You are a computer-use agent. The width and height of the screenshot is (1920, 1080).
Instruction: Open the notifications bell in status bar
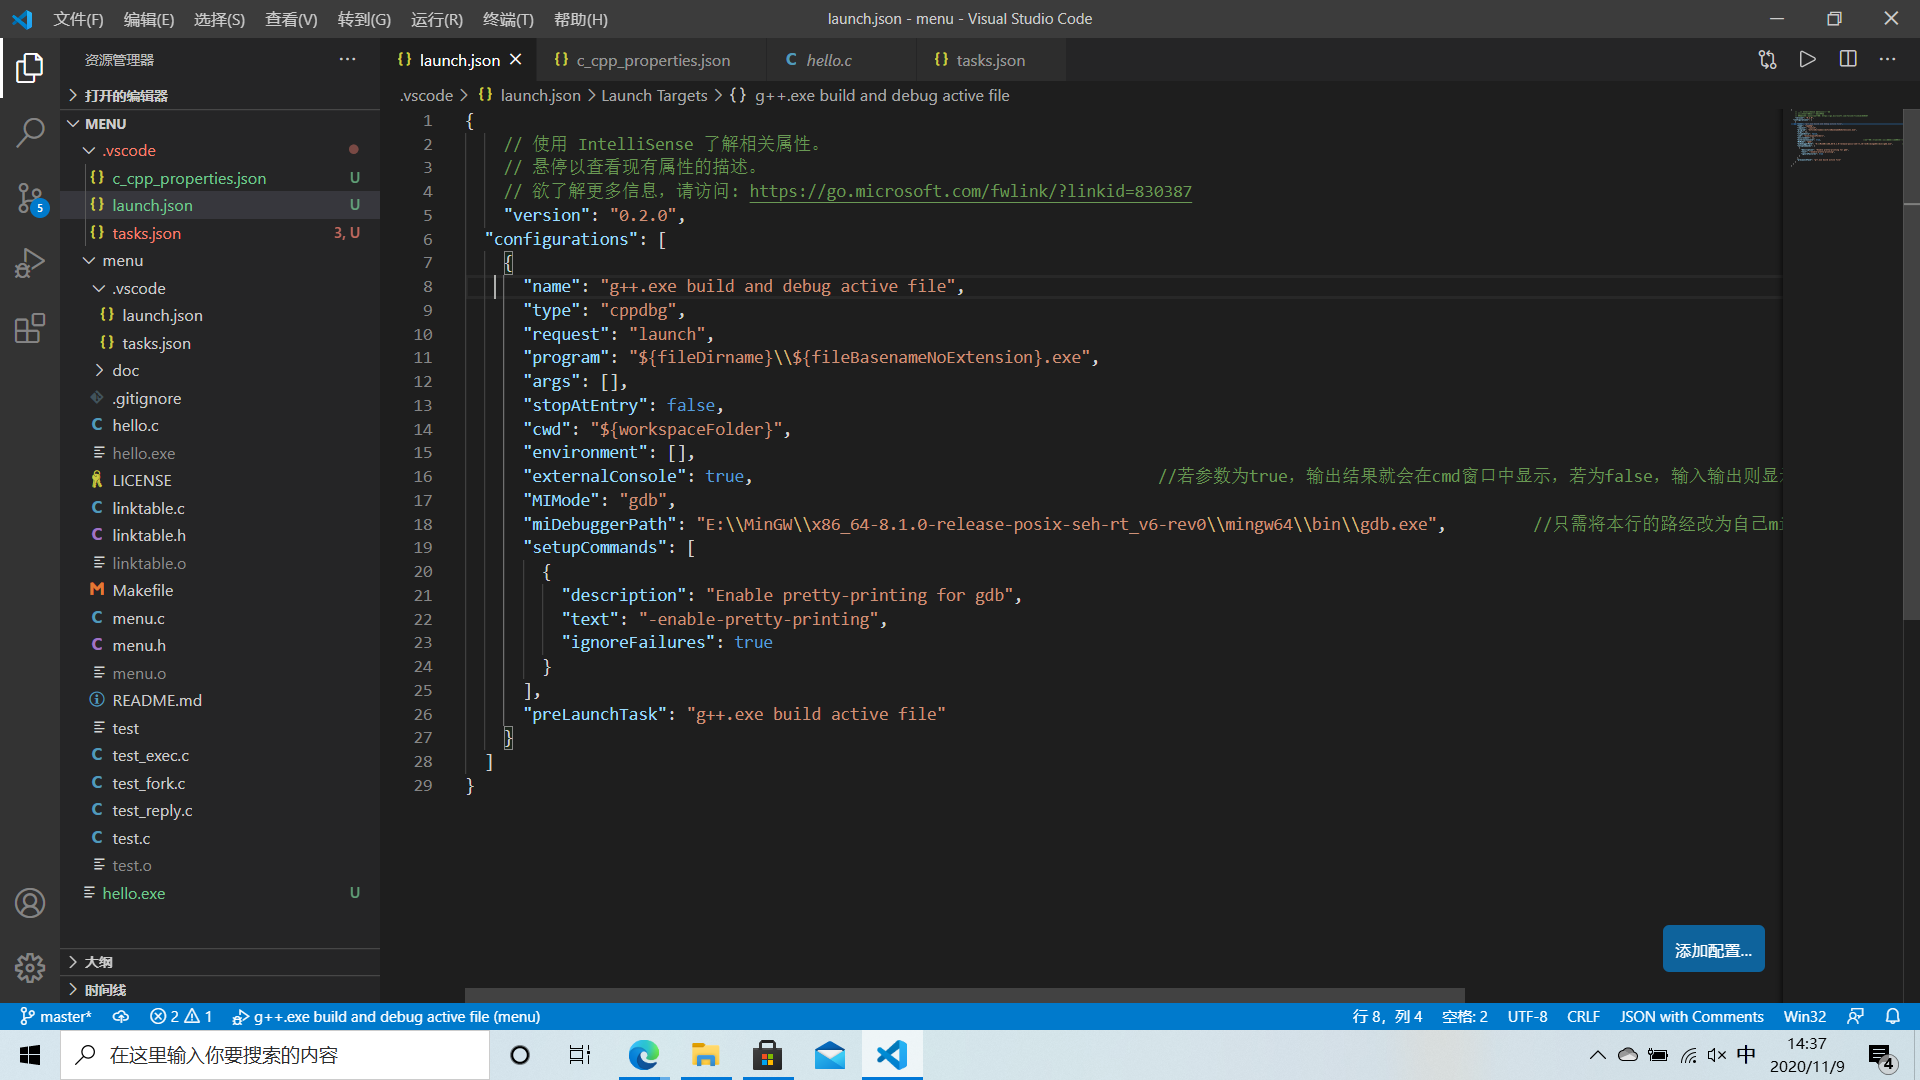click(x=1892, y=1016)
